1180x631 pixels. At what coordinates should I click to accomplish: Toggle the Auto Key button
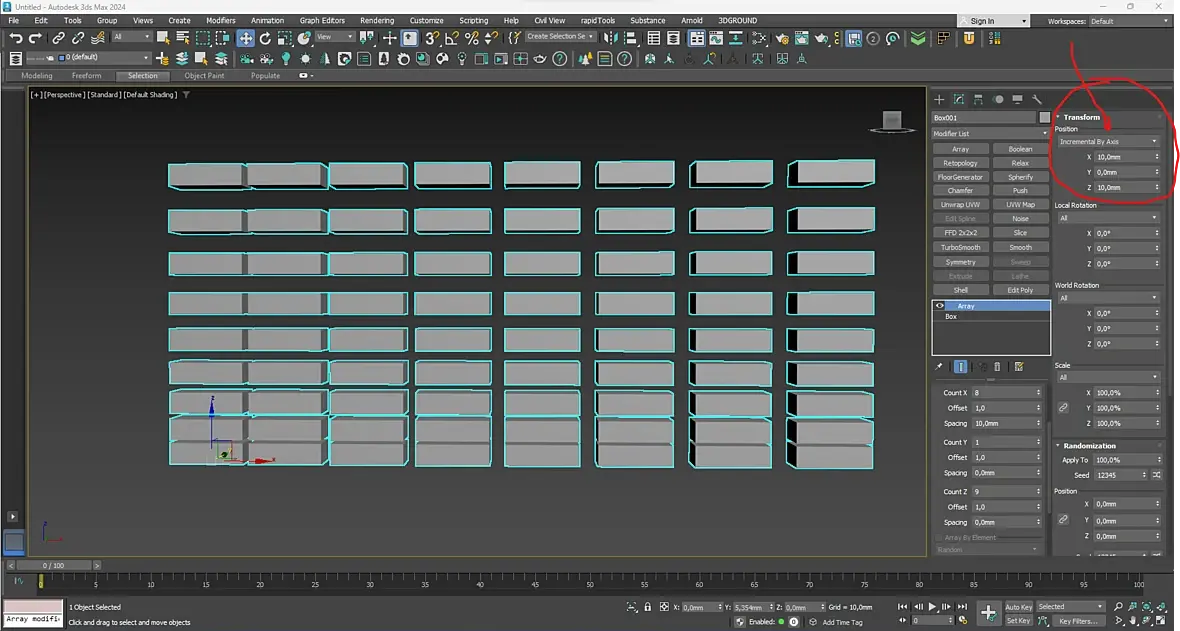click(1018, 607)
